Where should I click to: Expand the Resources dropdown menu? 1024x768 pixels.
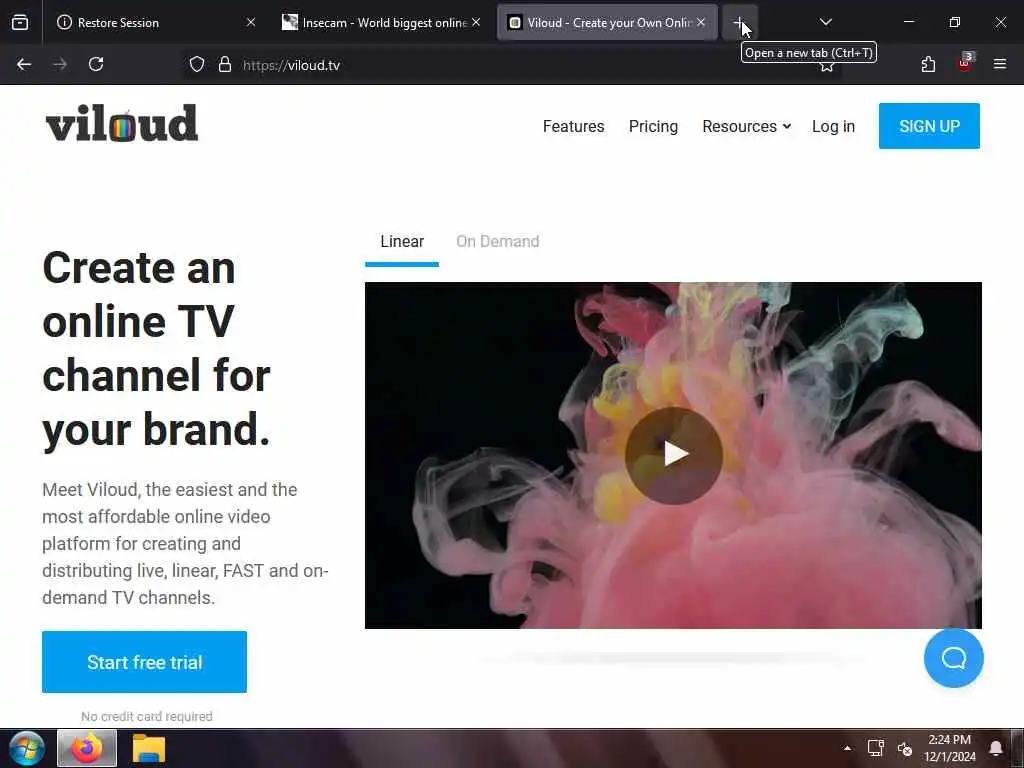pyautogui.click(x=746, y=126)
